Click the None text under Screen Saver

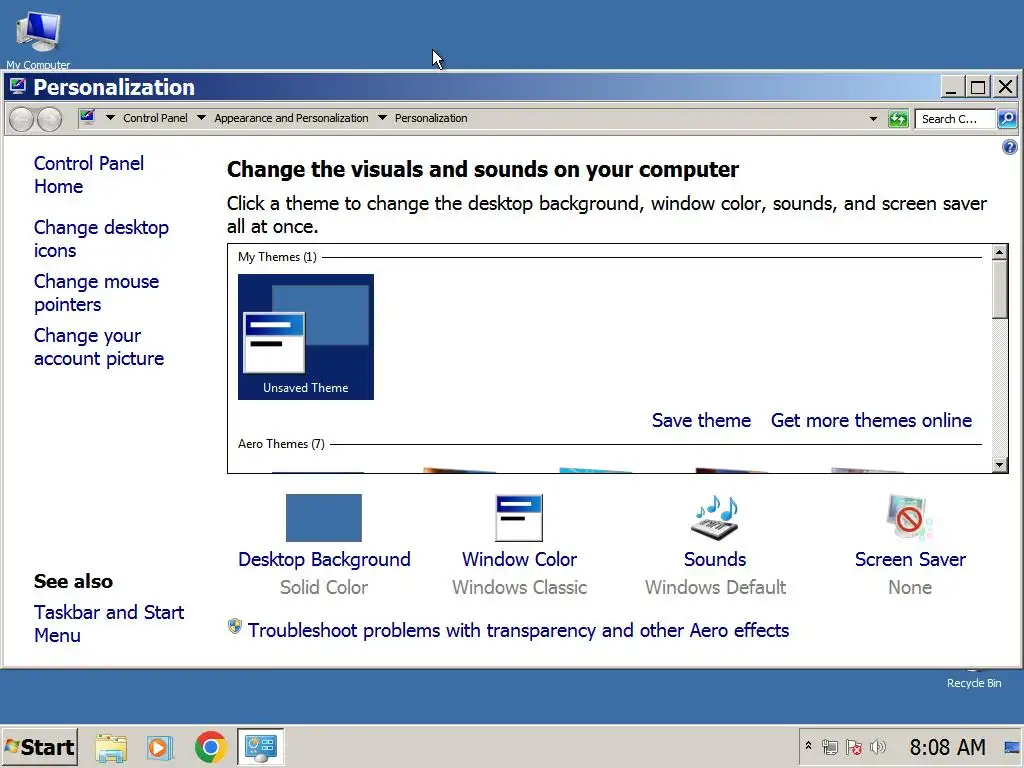[910, 587]
